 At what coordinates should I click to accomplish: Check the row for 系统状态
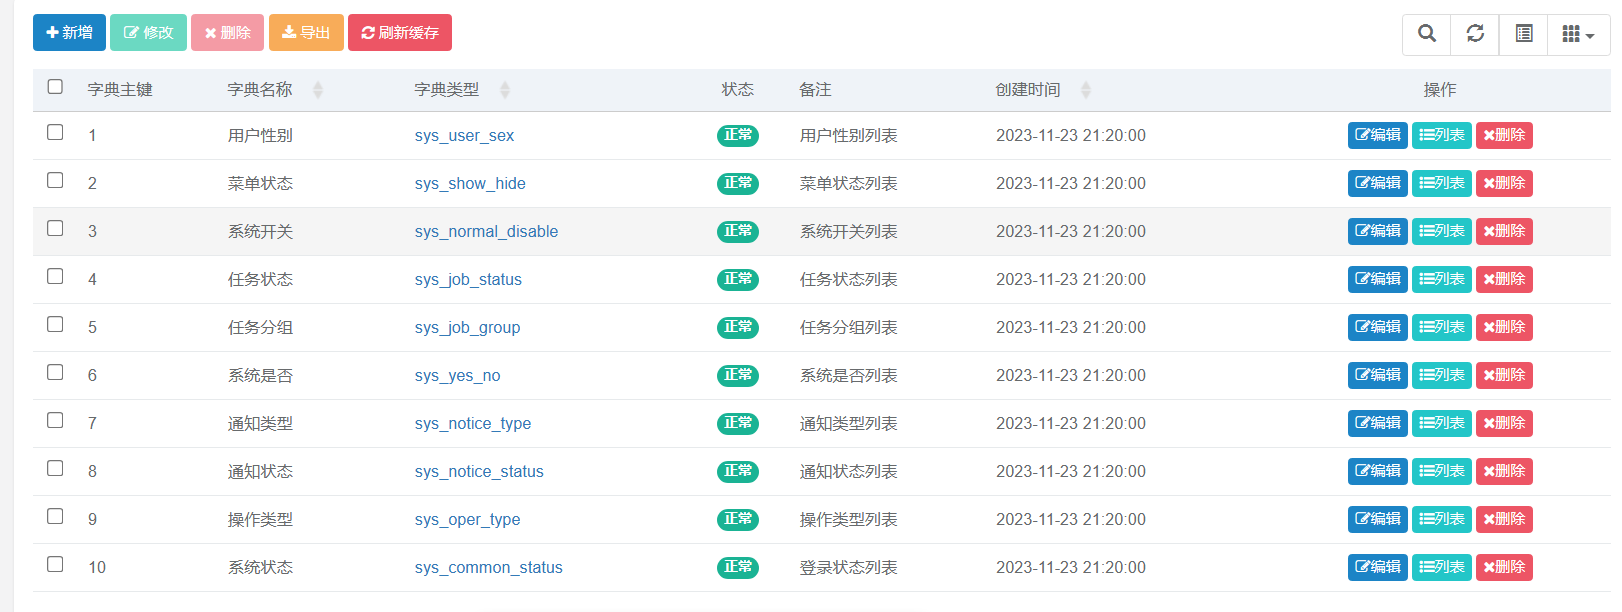[x=55, y=564]
